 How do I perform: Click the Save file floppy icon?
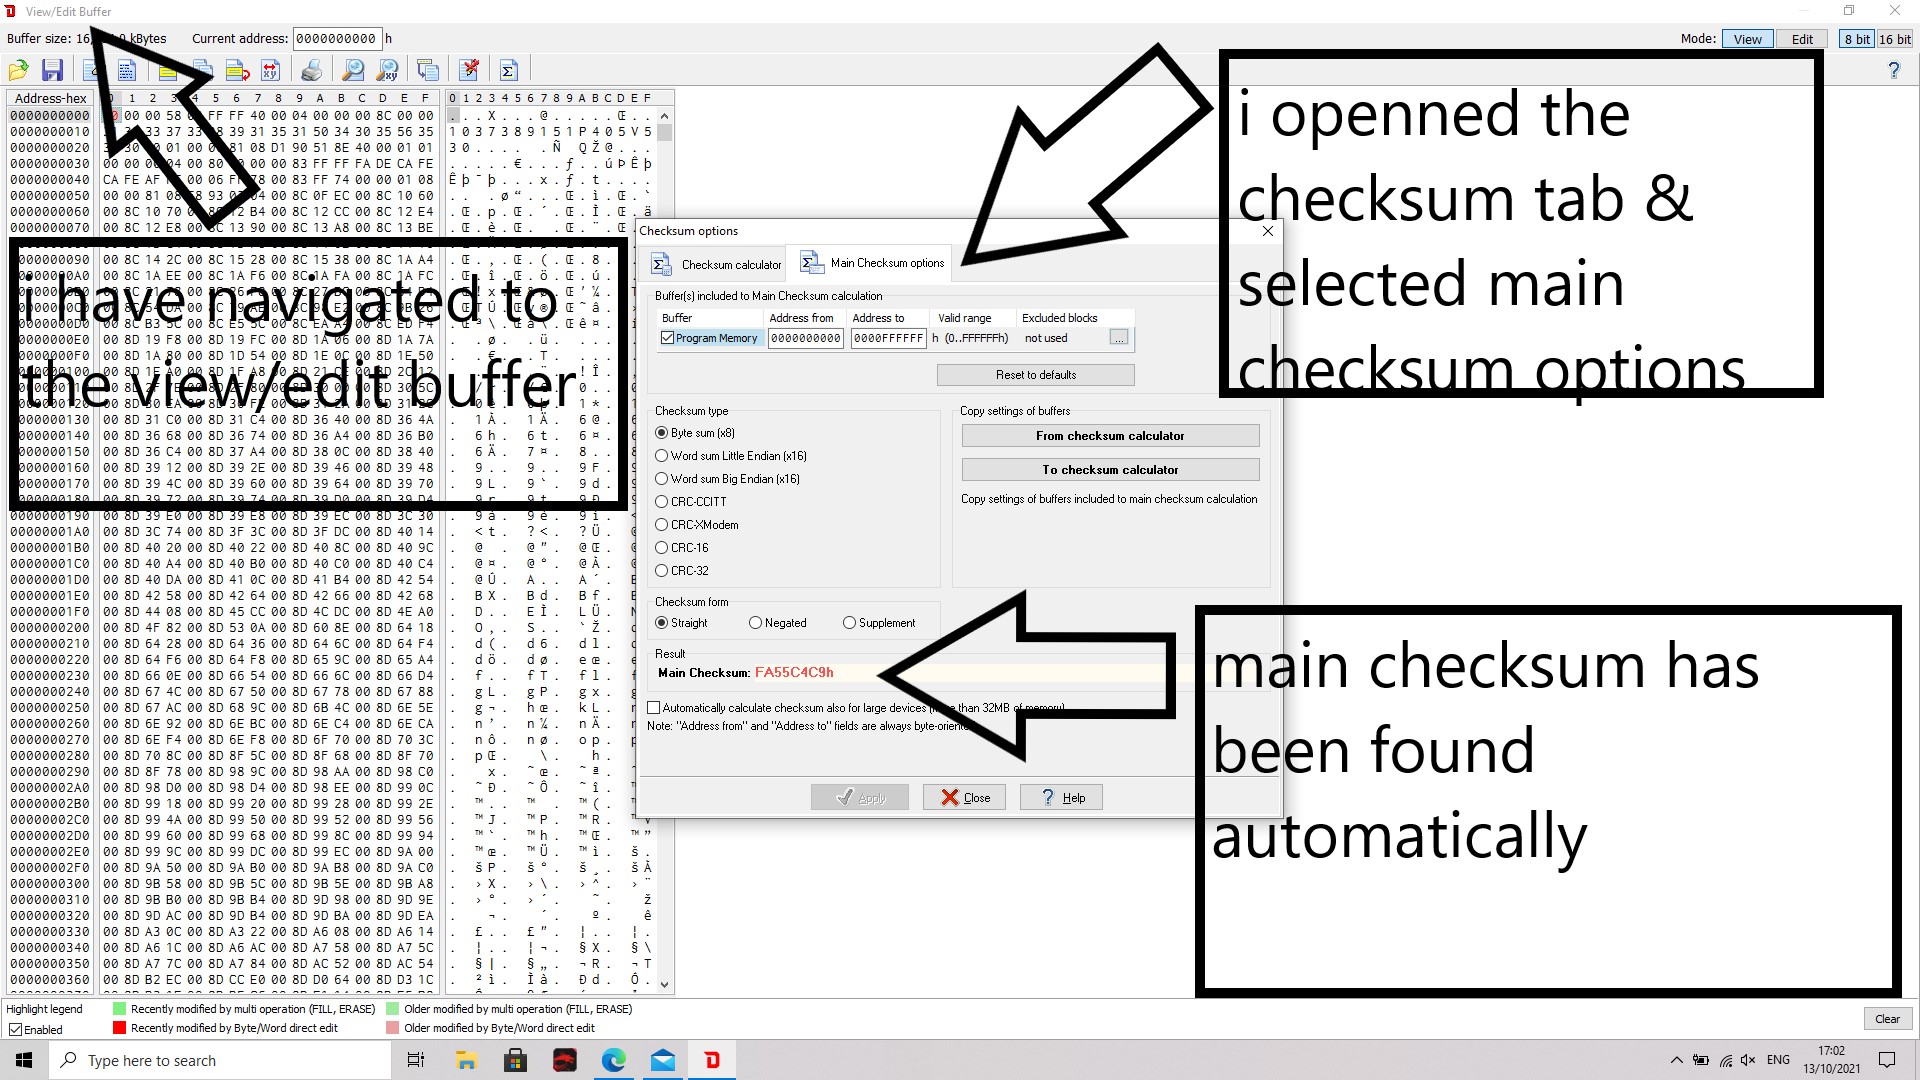52,70
